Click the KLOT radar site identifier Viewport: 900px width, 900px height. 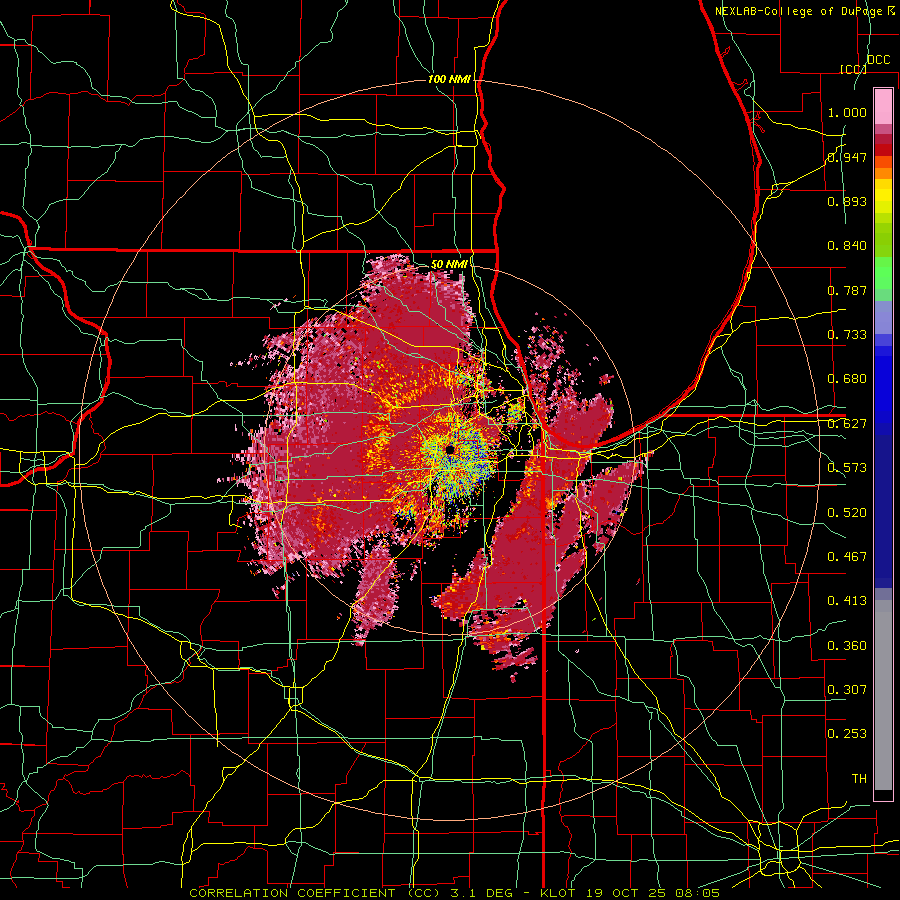tap(558, 893)
